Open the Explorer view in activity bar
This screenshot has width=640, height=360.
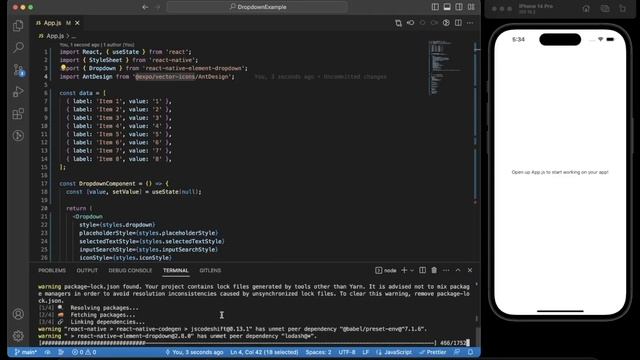tap(18, 26)
